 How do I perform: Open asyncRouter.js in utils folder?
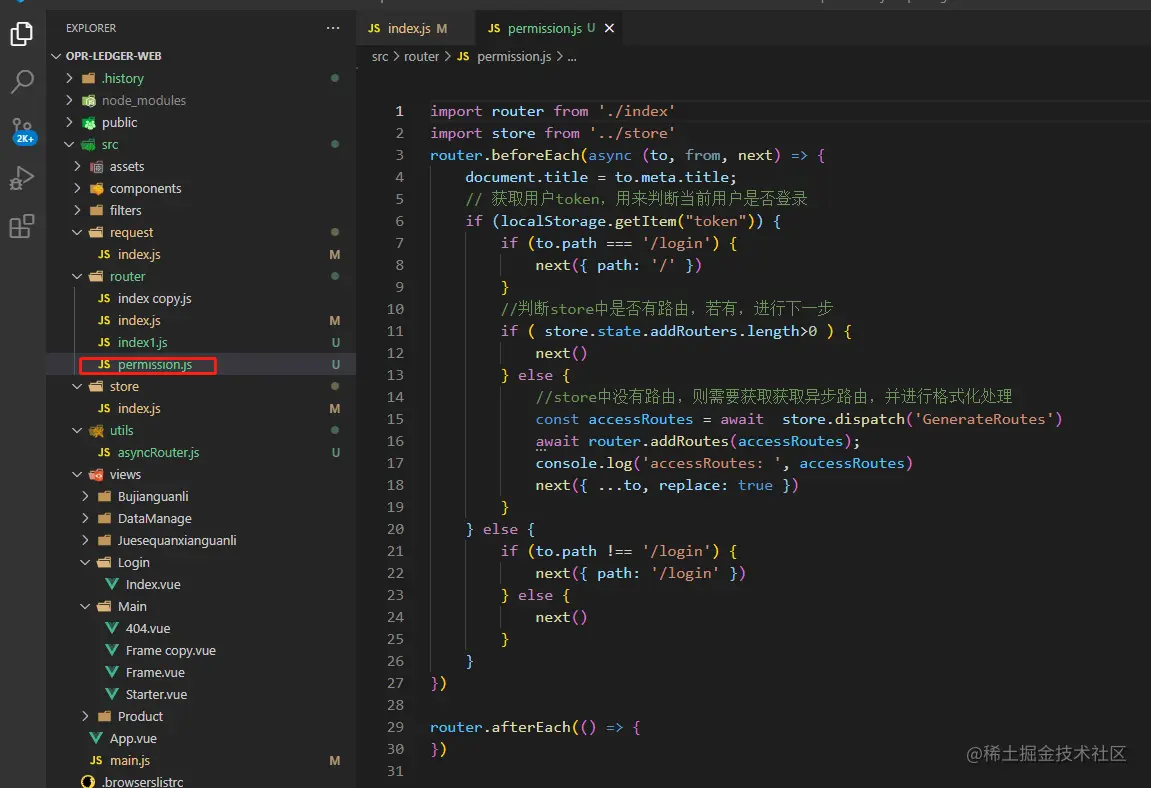(158, 452)
